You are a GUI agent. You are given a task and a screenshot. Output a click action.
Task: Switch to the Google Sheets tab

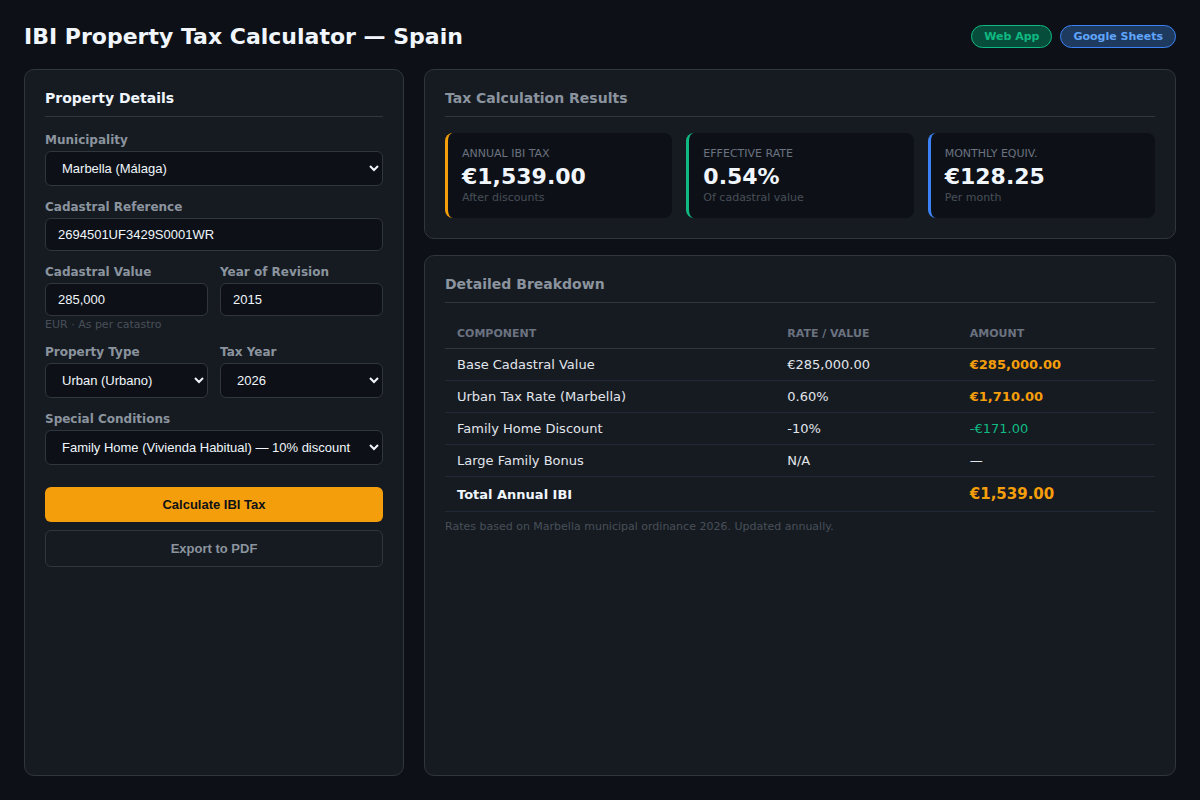pos(1118,36)
